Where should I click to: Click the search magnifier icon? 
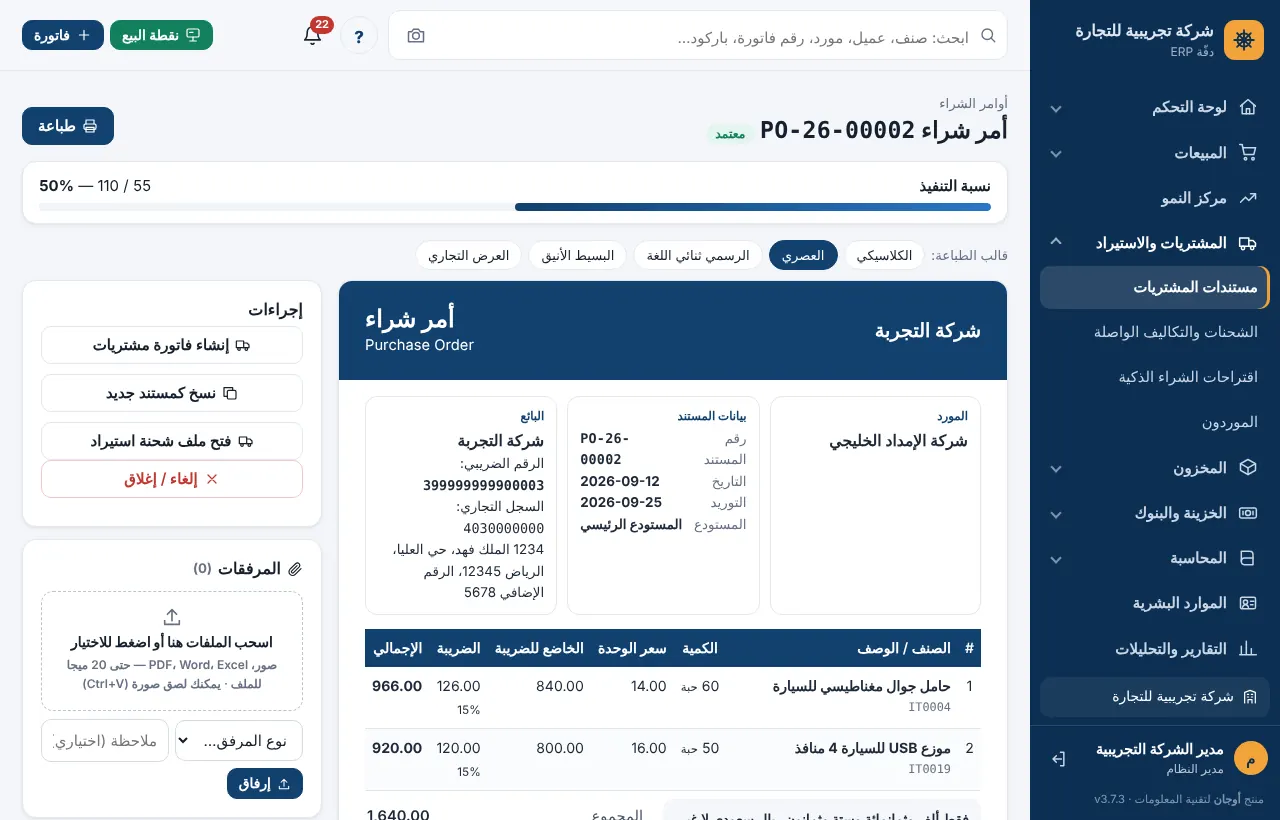click(x=988, y=36)
